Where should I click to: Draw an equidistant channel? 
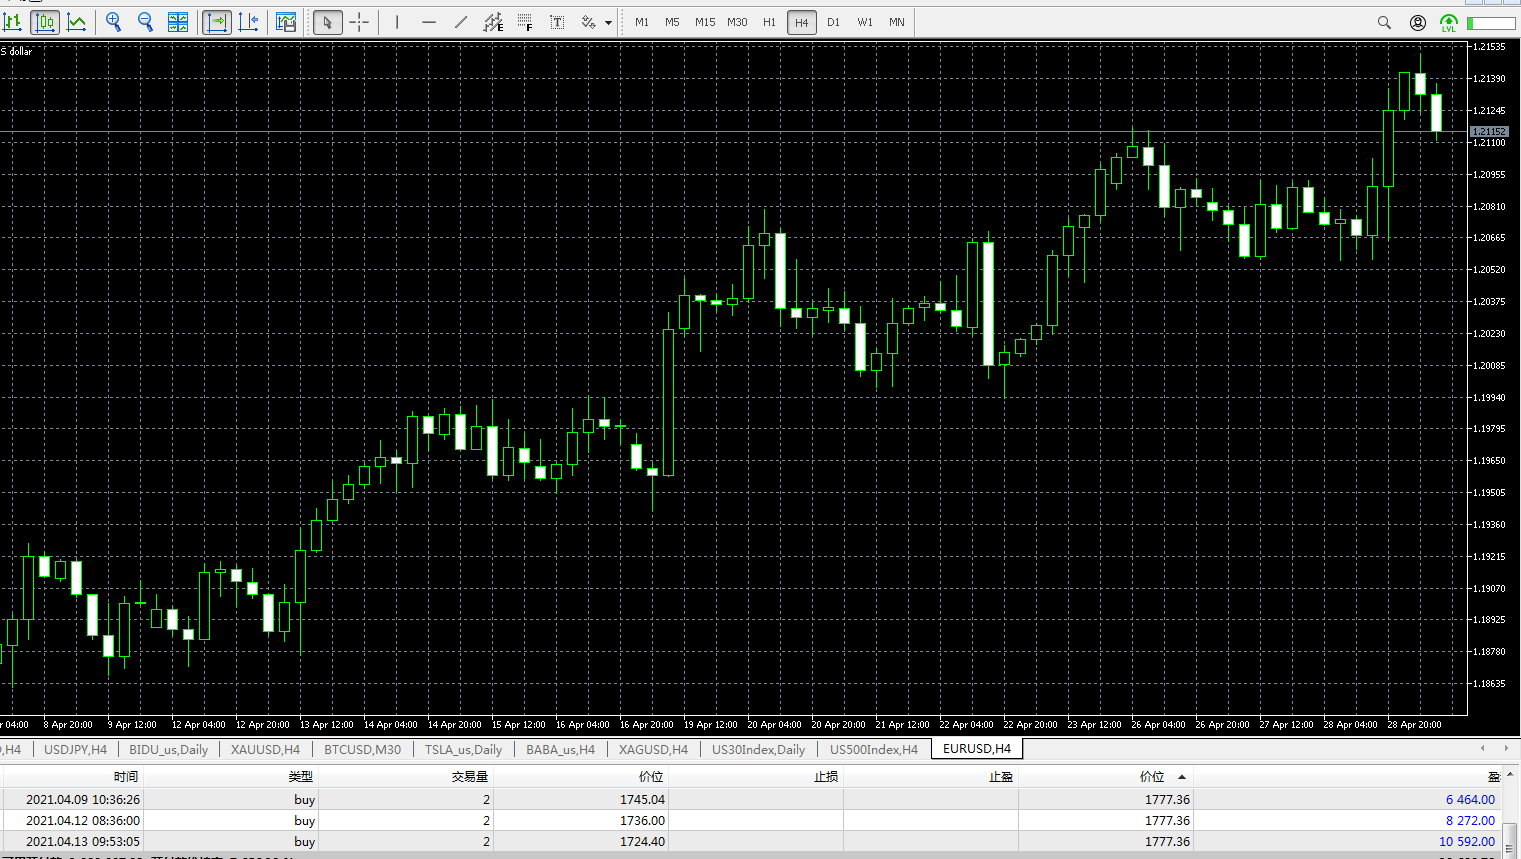pos(493,22)
